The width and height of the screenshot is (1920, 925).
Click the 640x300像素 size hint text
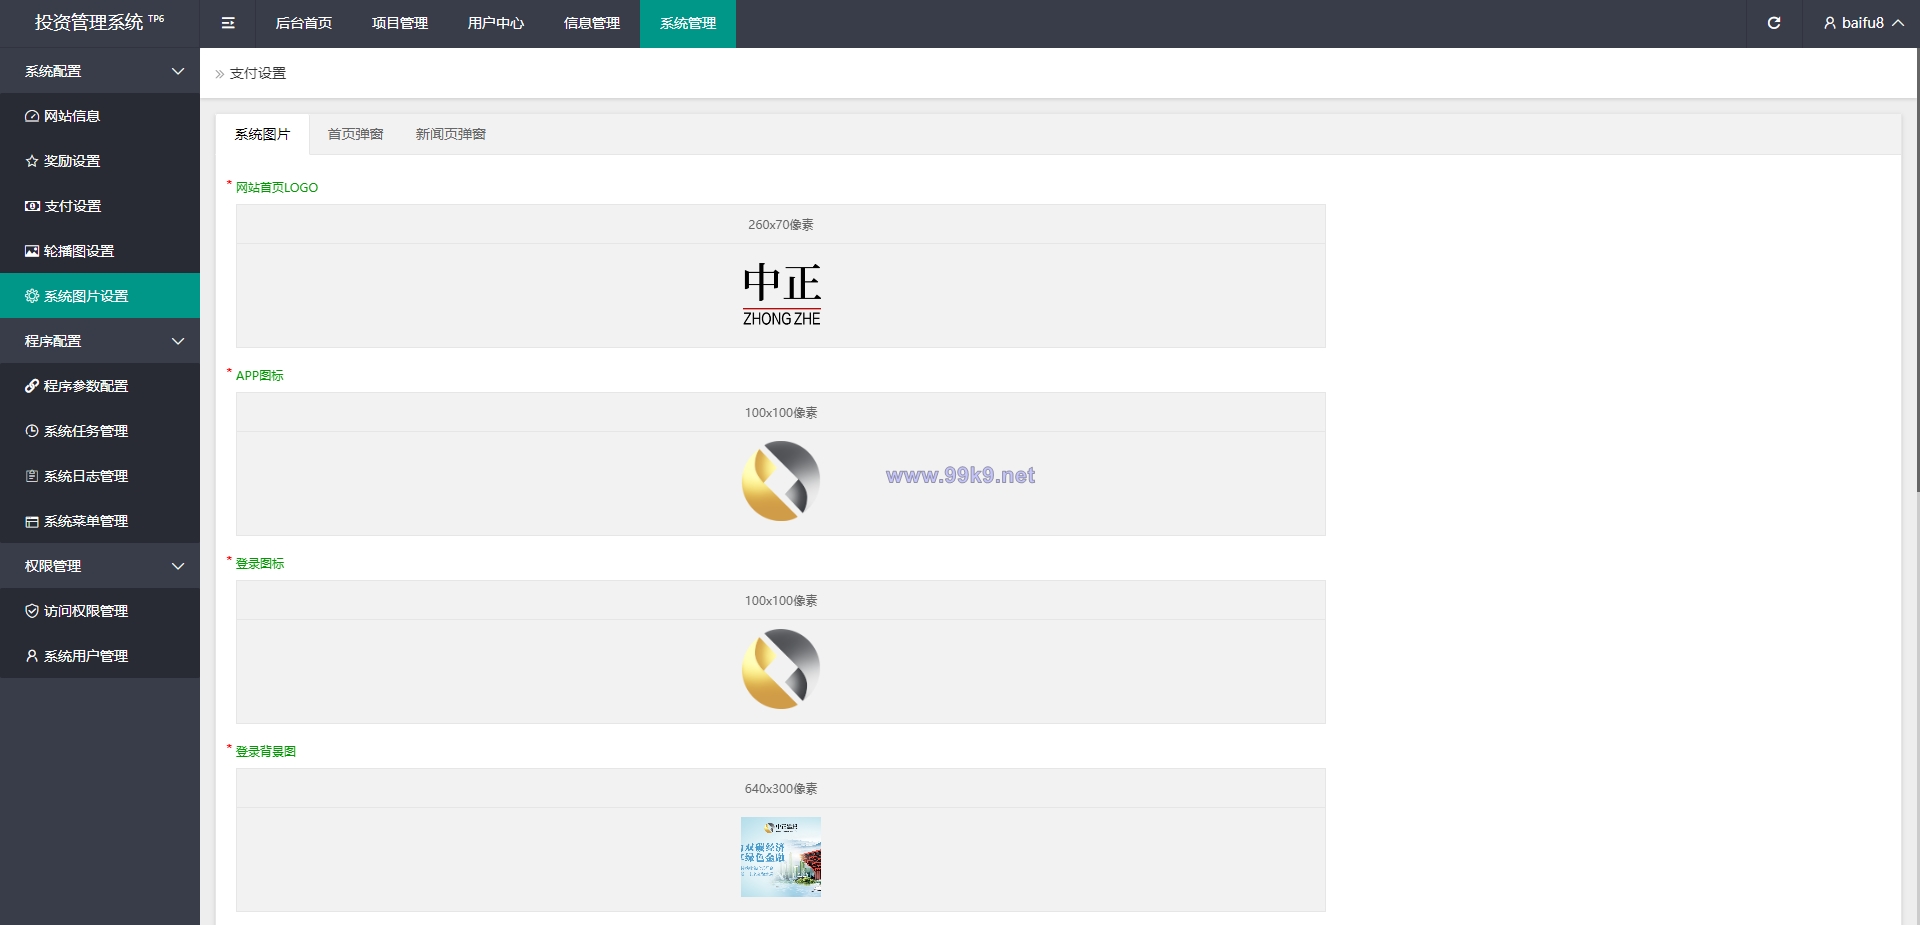pos(781,789)
